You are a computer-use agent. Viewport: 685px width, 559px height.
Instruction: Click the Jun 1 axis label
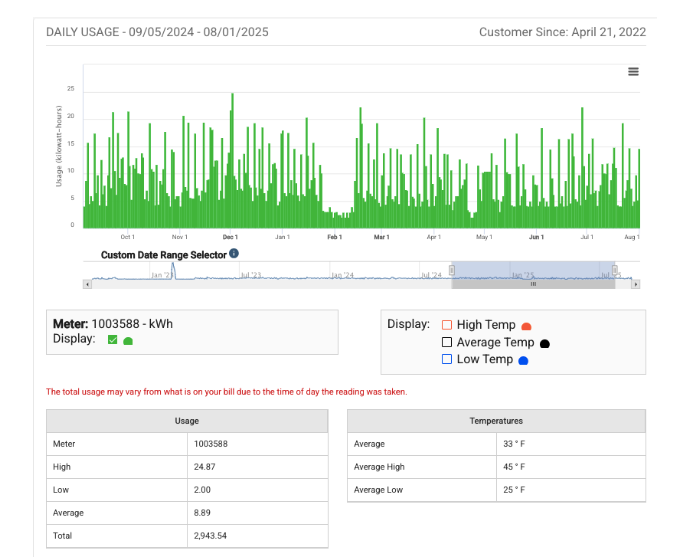point(536,237)
